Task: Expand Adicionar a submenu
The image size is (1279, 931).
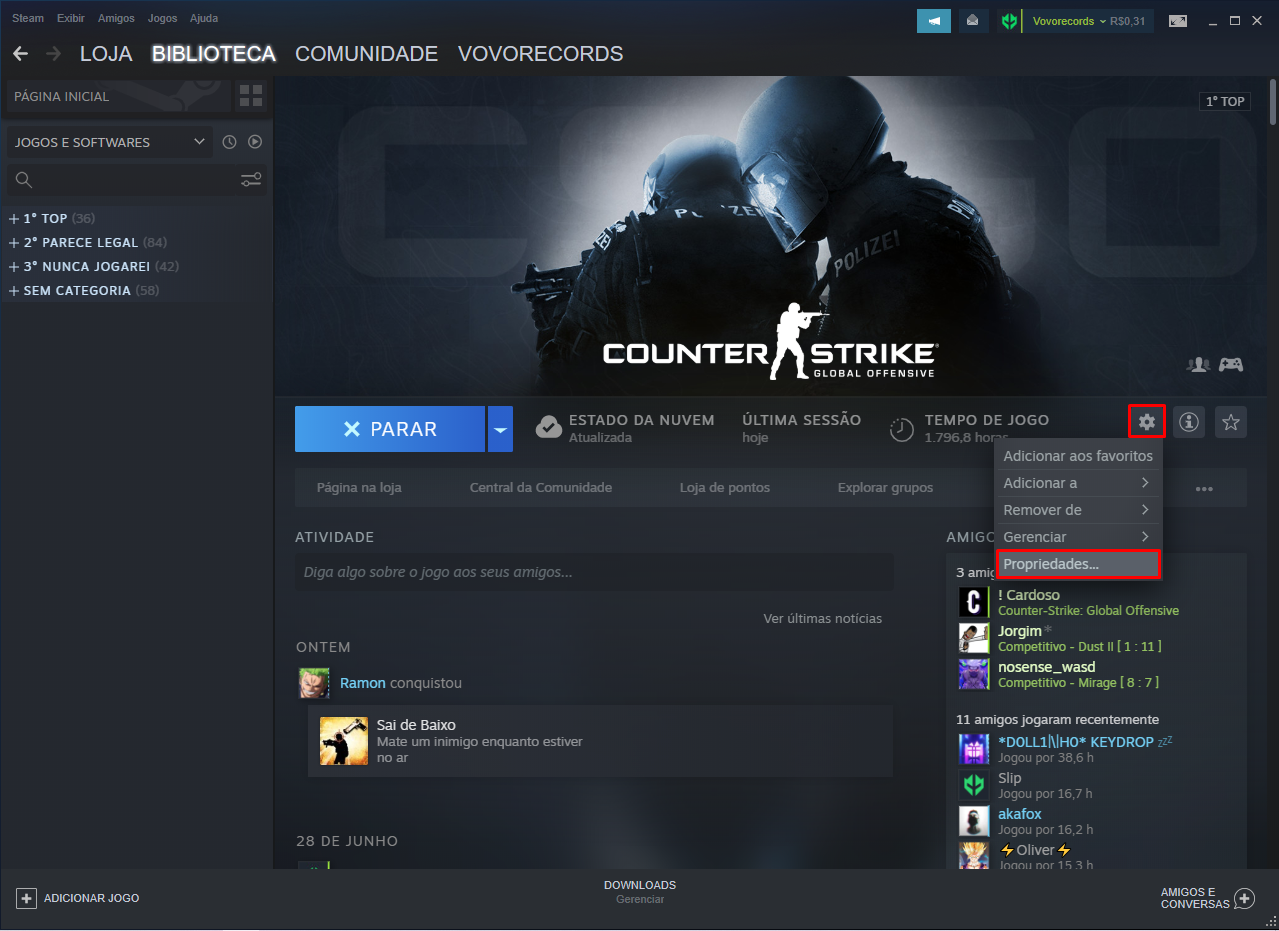Action: point(1077,483)
